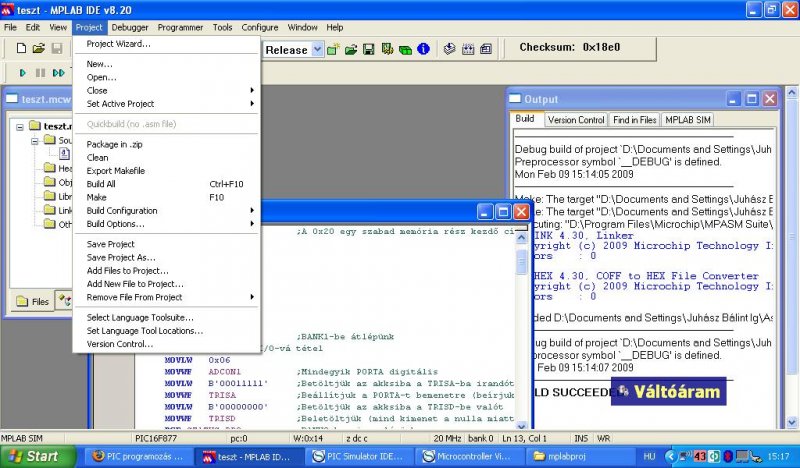Click the Halt pause icon

pyautogui.click(x=40, y=73)
